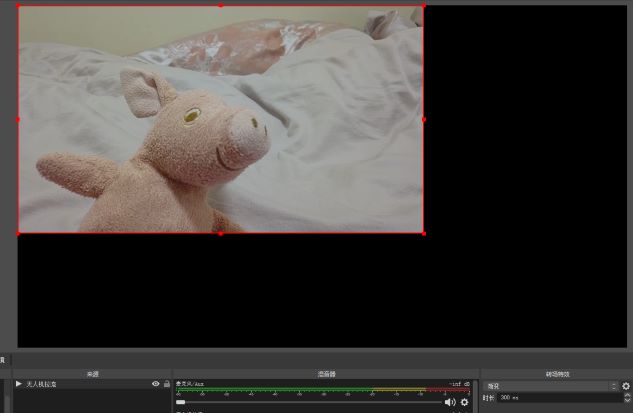Click the top-center red resize handle
Viewport: 633px width, 413px height.
pos(220,6)
